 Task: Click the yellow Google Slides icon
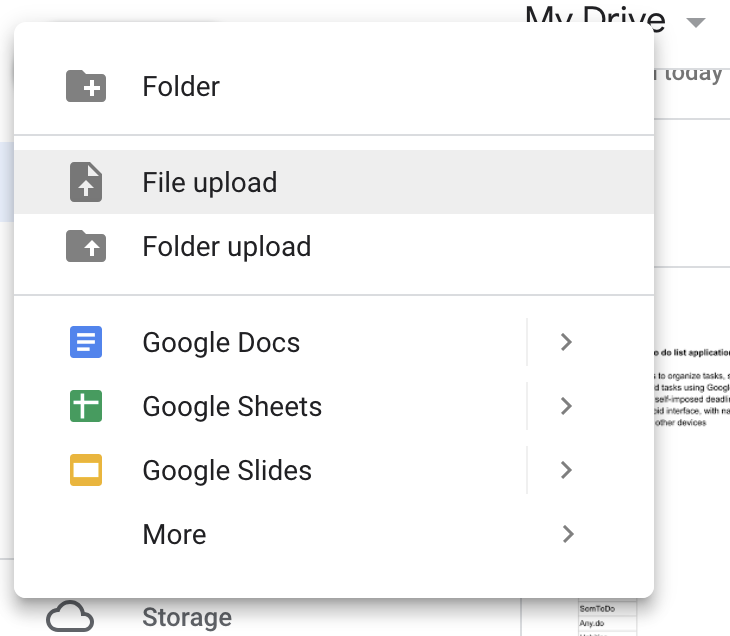click(x=86, y=470)
